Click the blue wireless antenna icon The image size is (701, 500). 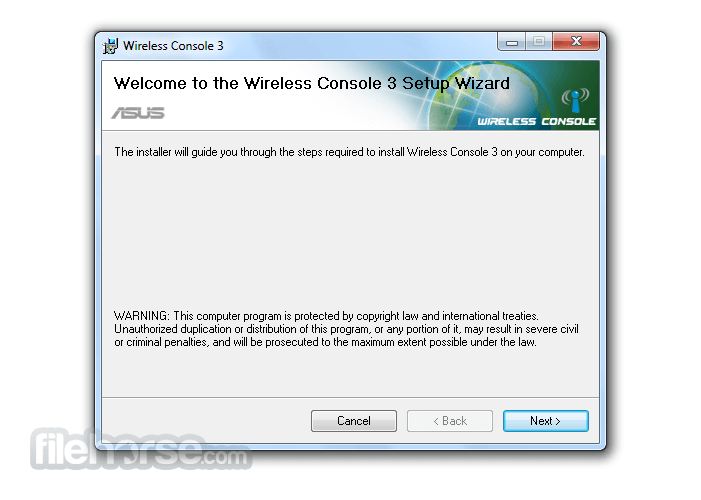click(575, 100)
